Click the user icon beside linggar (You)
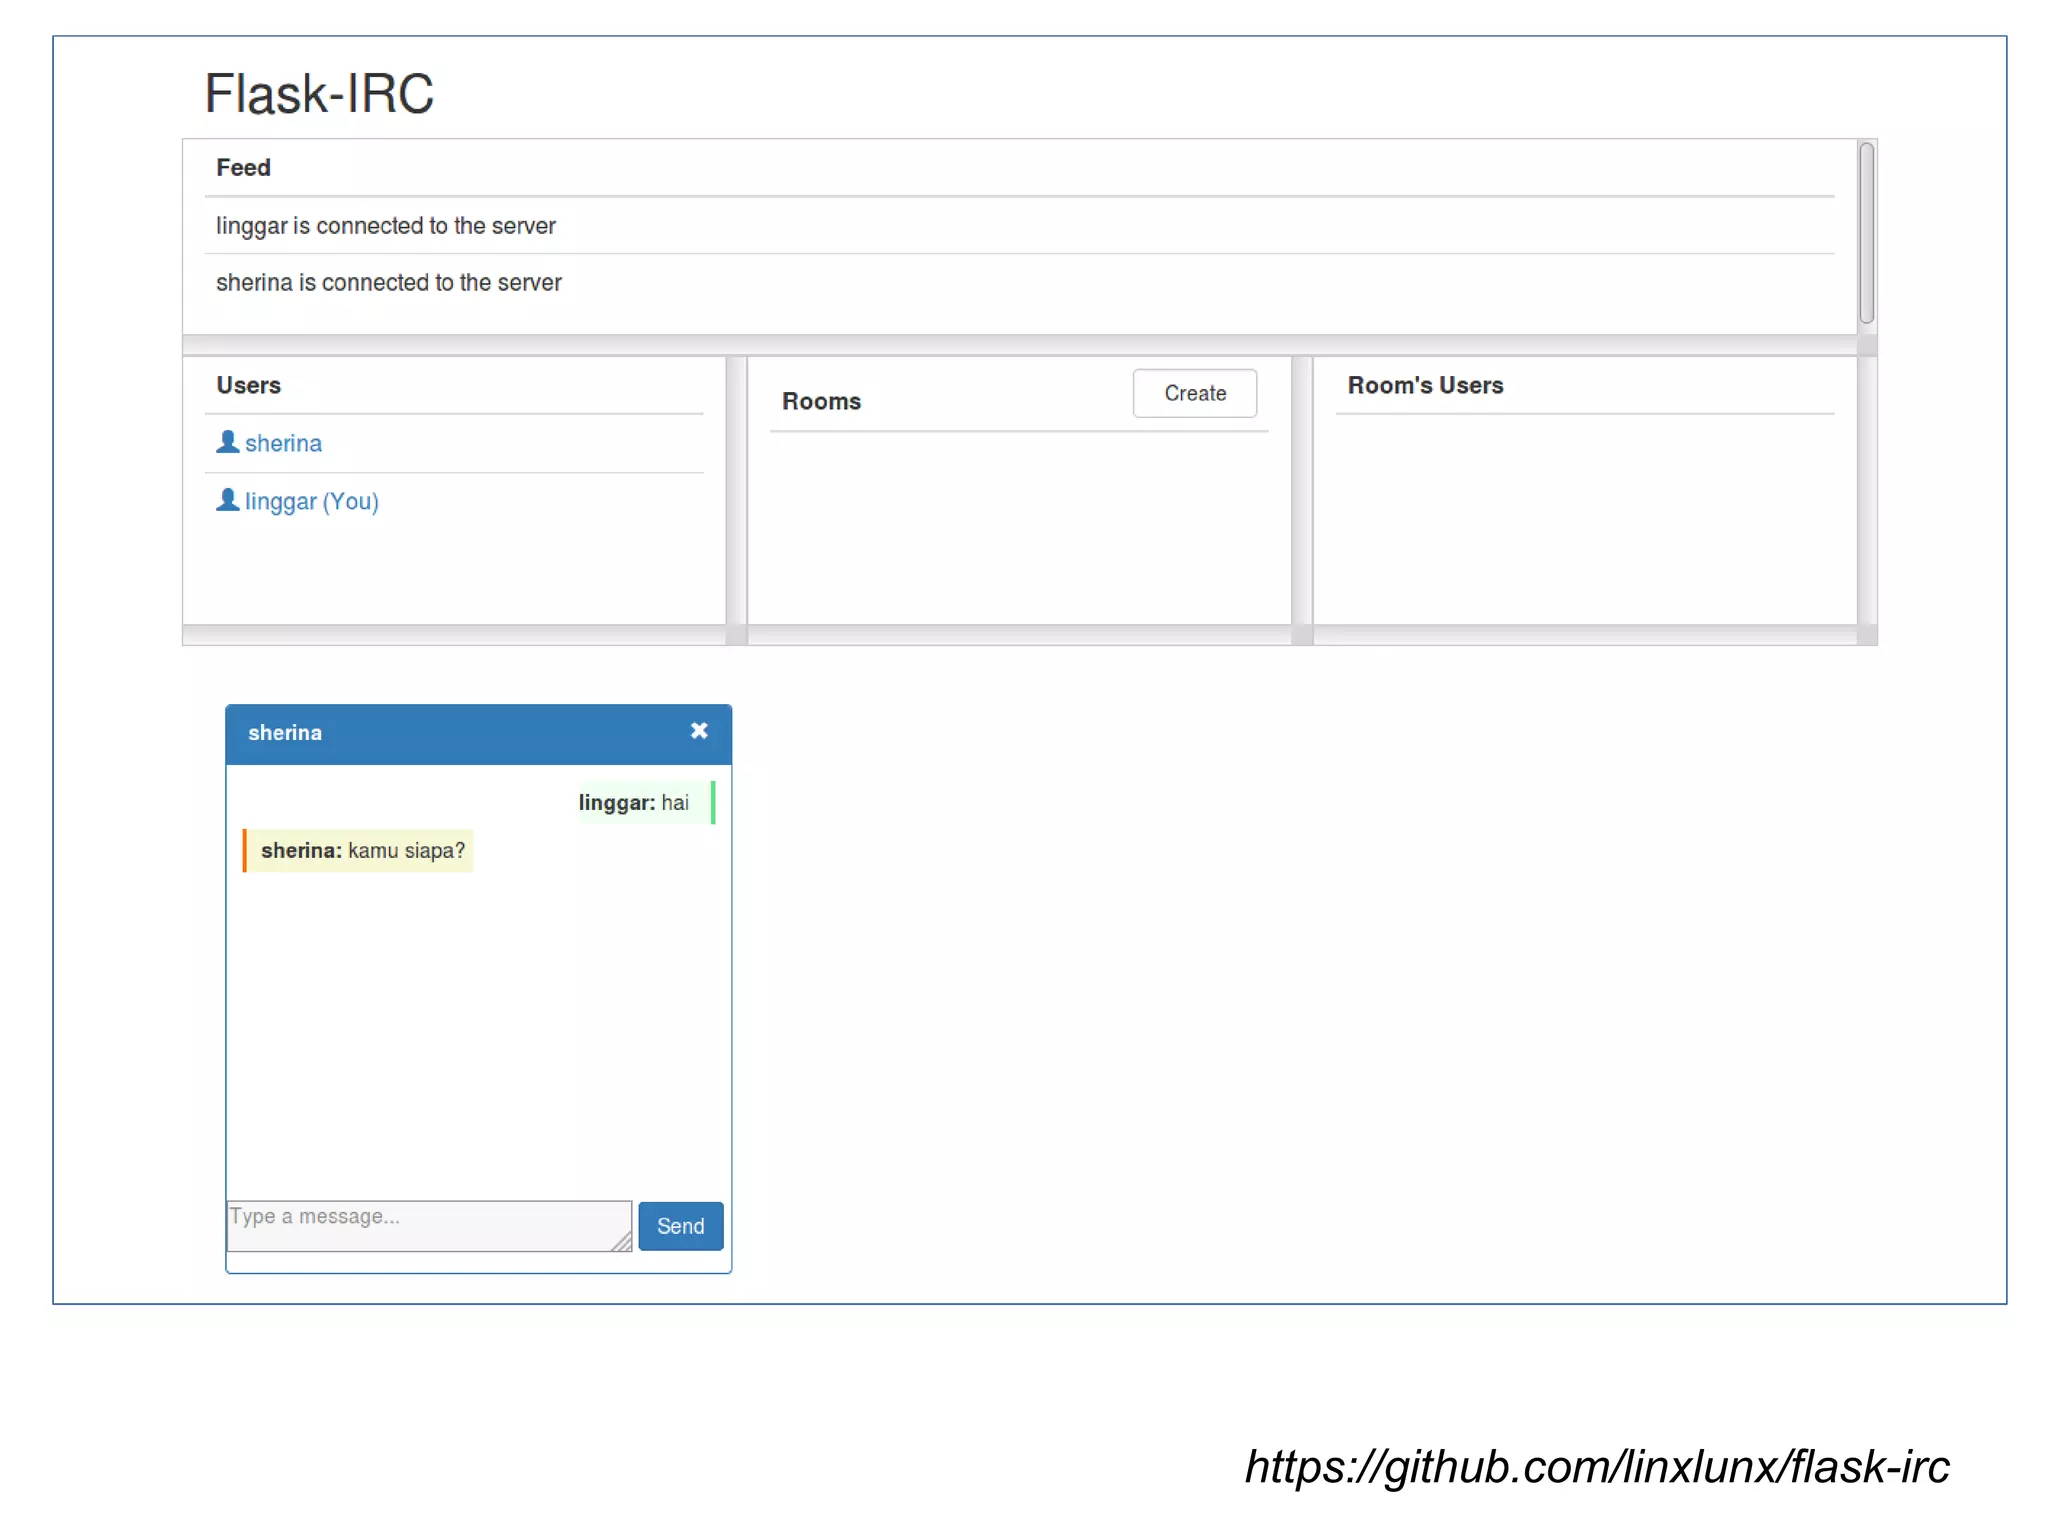 pos(228,500)
